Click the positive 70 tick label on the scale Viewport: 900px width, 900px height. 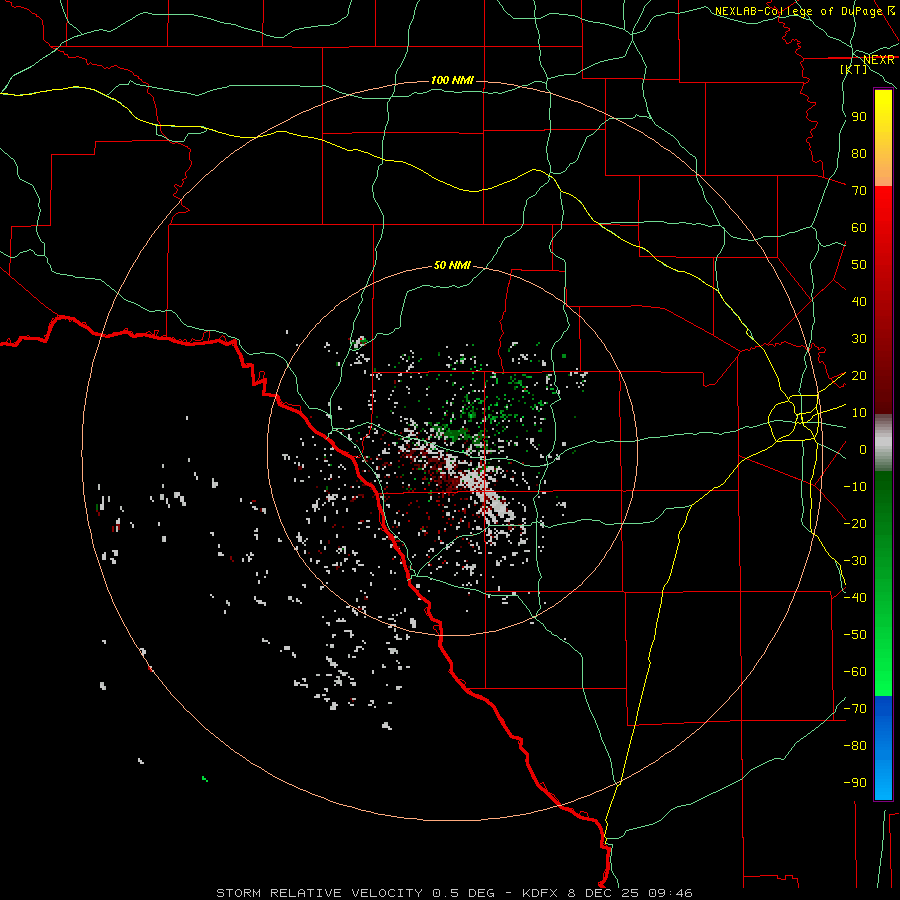pos(859,191)
